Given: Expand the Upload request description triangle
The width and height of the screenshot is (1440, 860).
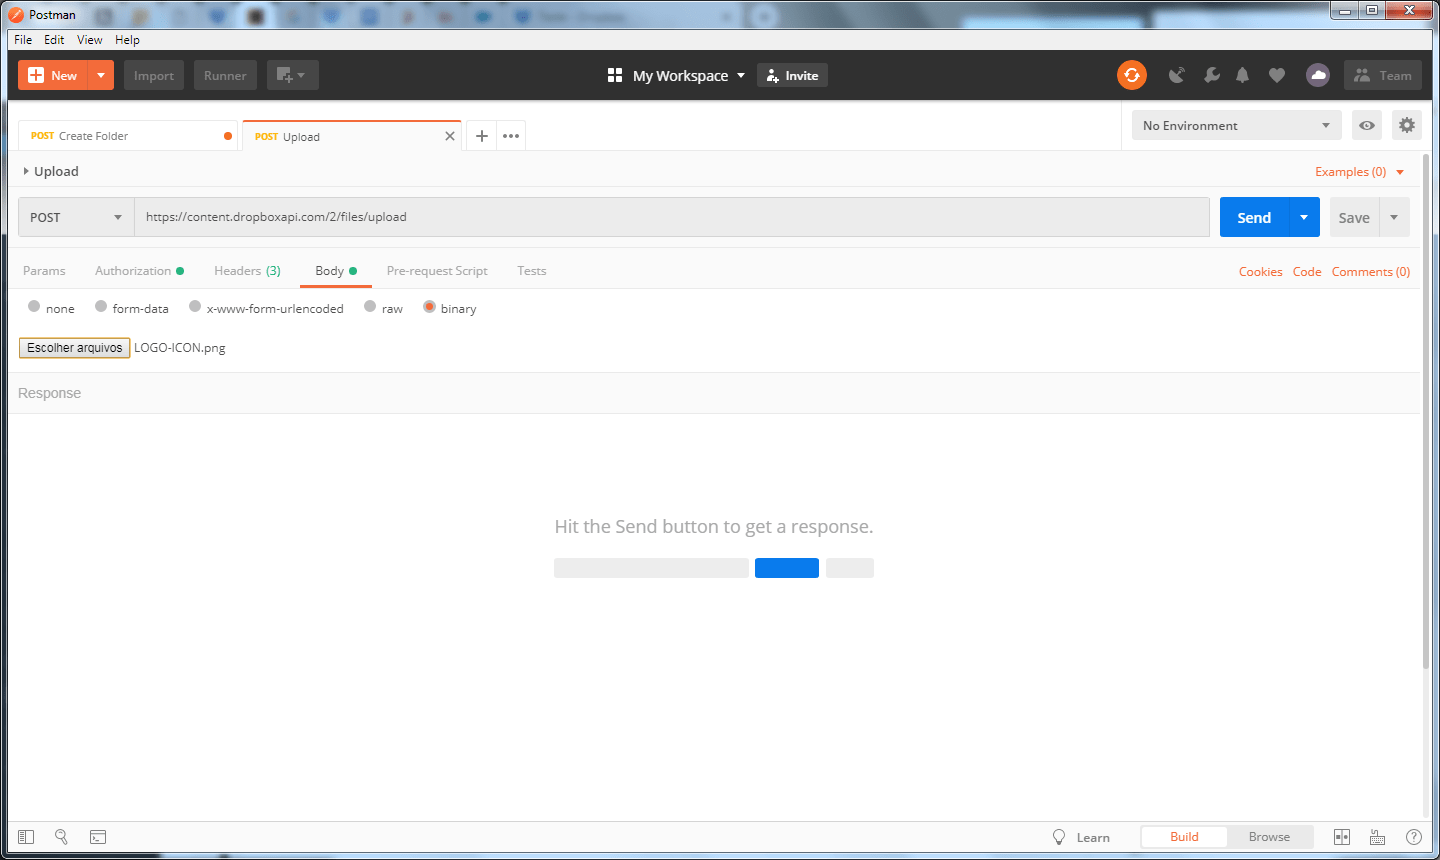Looking at the screenshot, I should [26, 171].
